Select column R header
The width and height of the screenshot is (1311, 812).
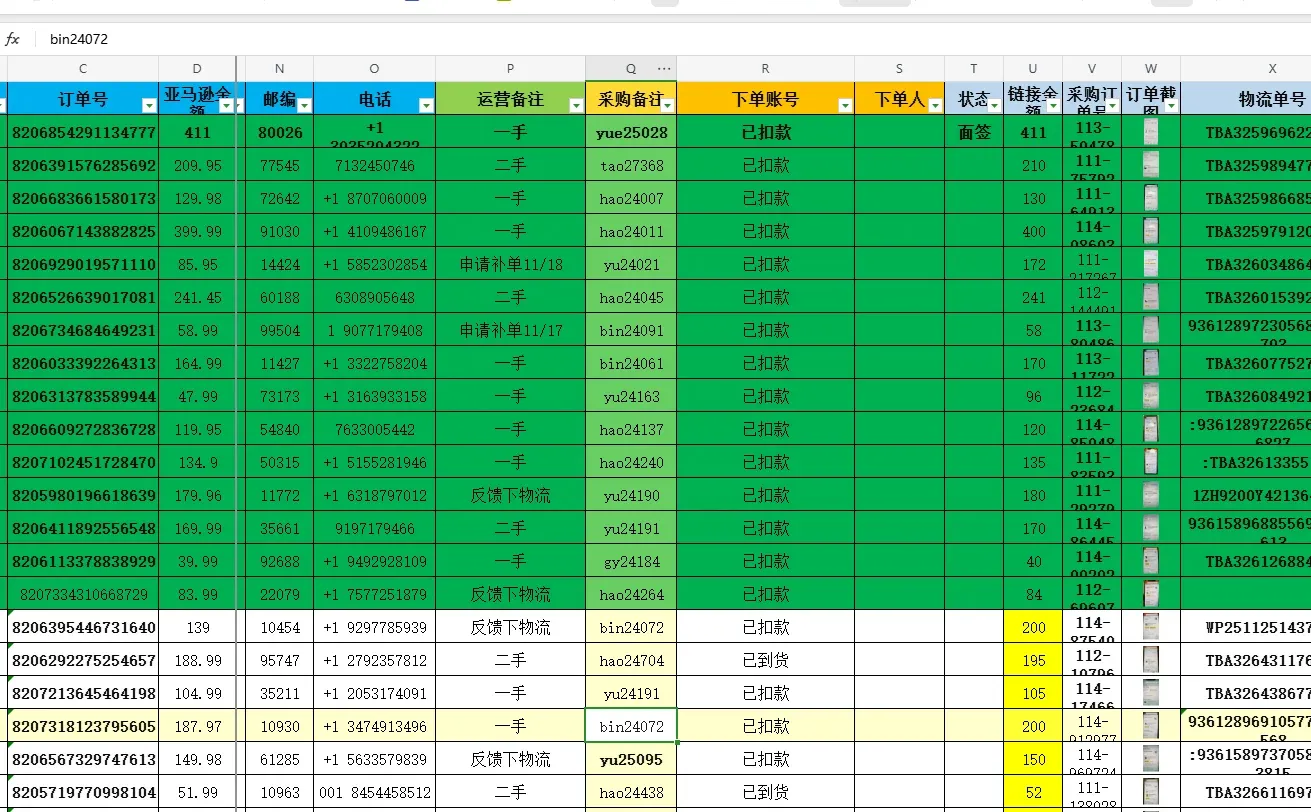pos(765,68)
